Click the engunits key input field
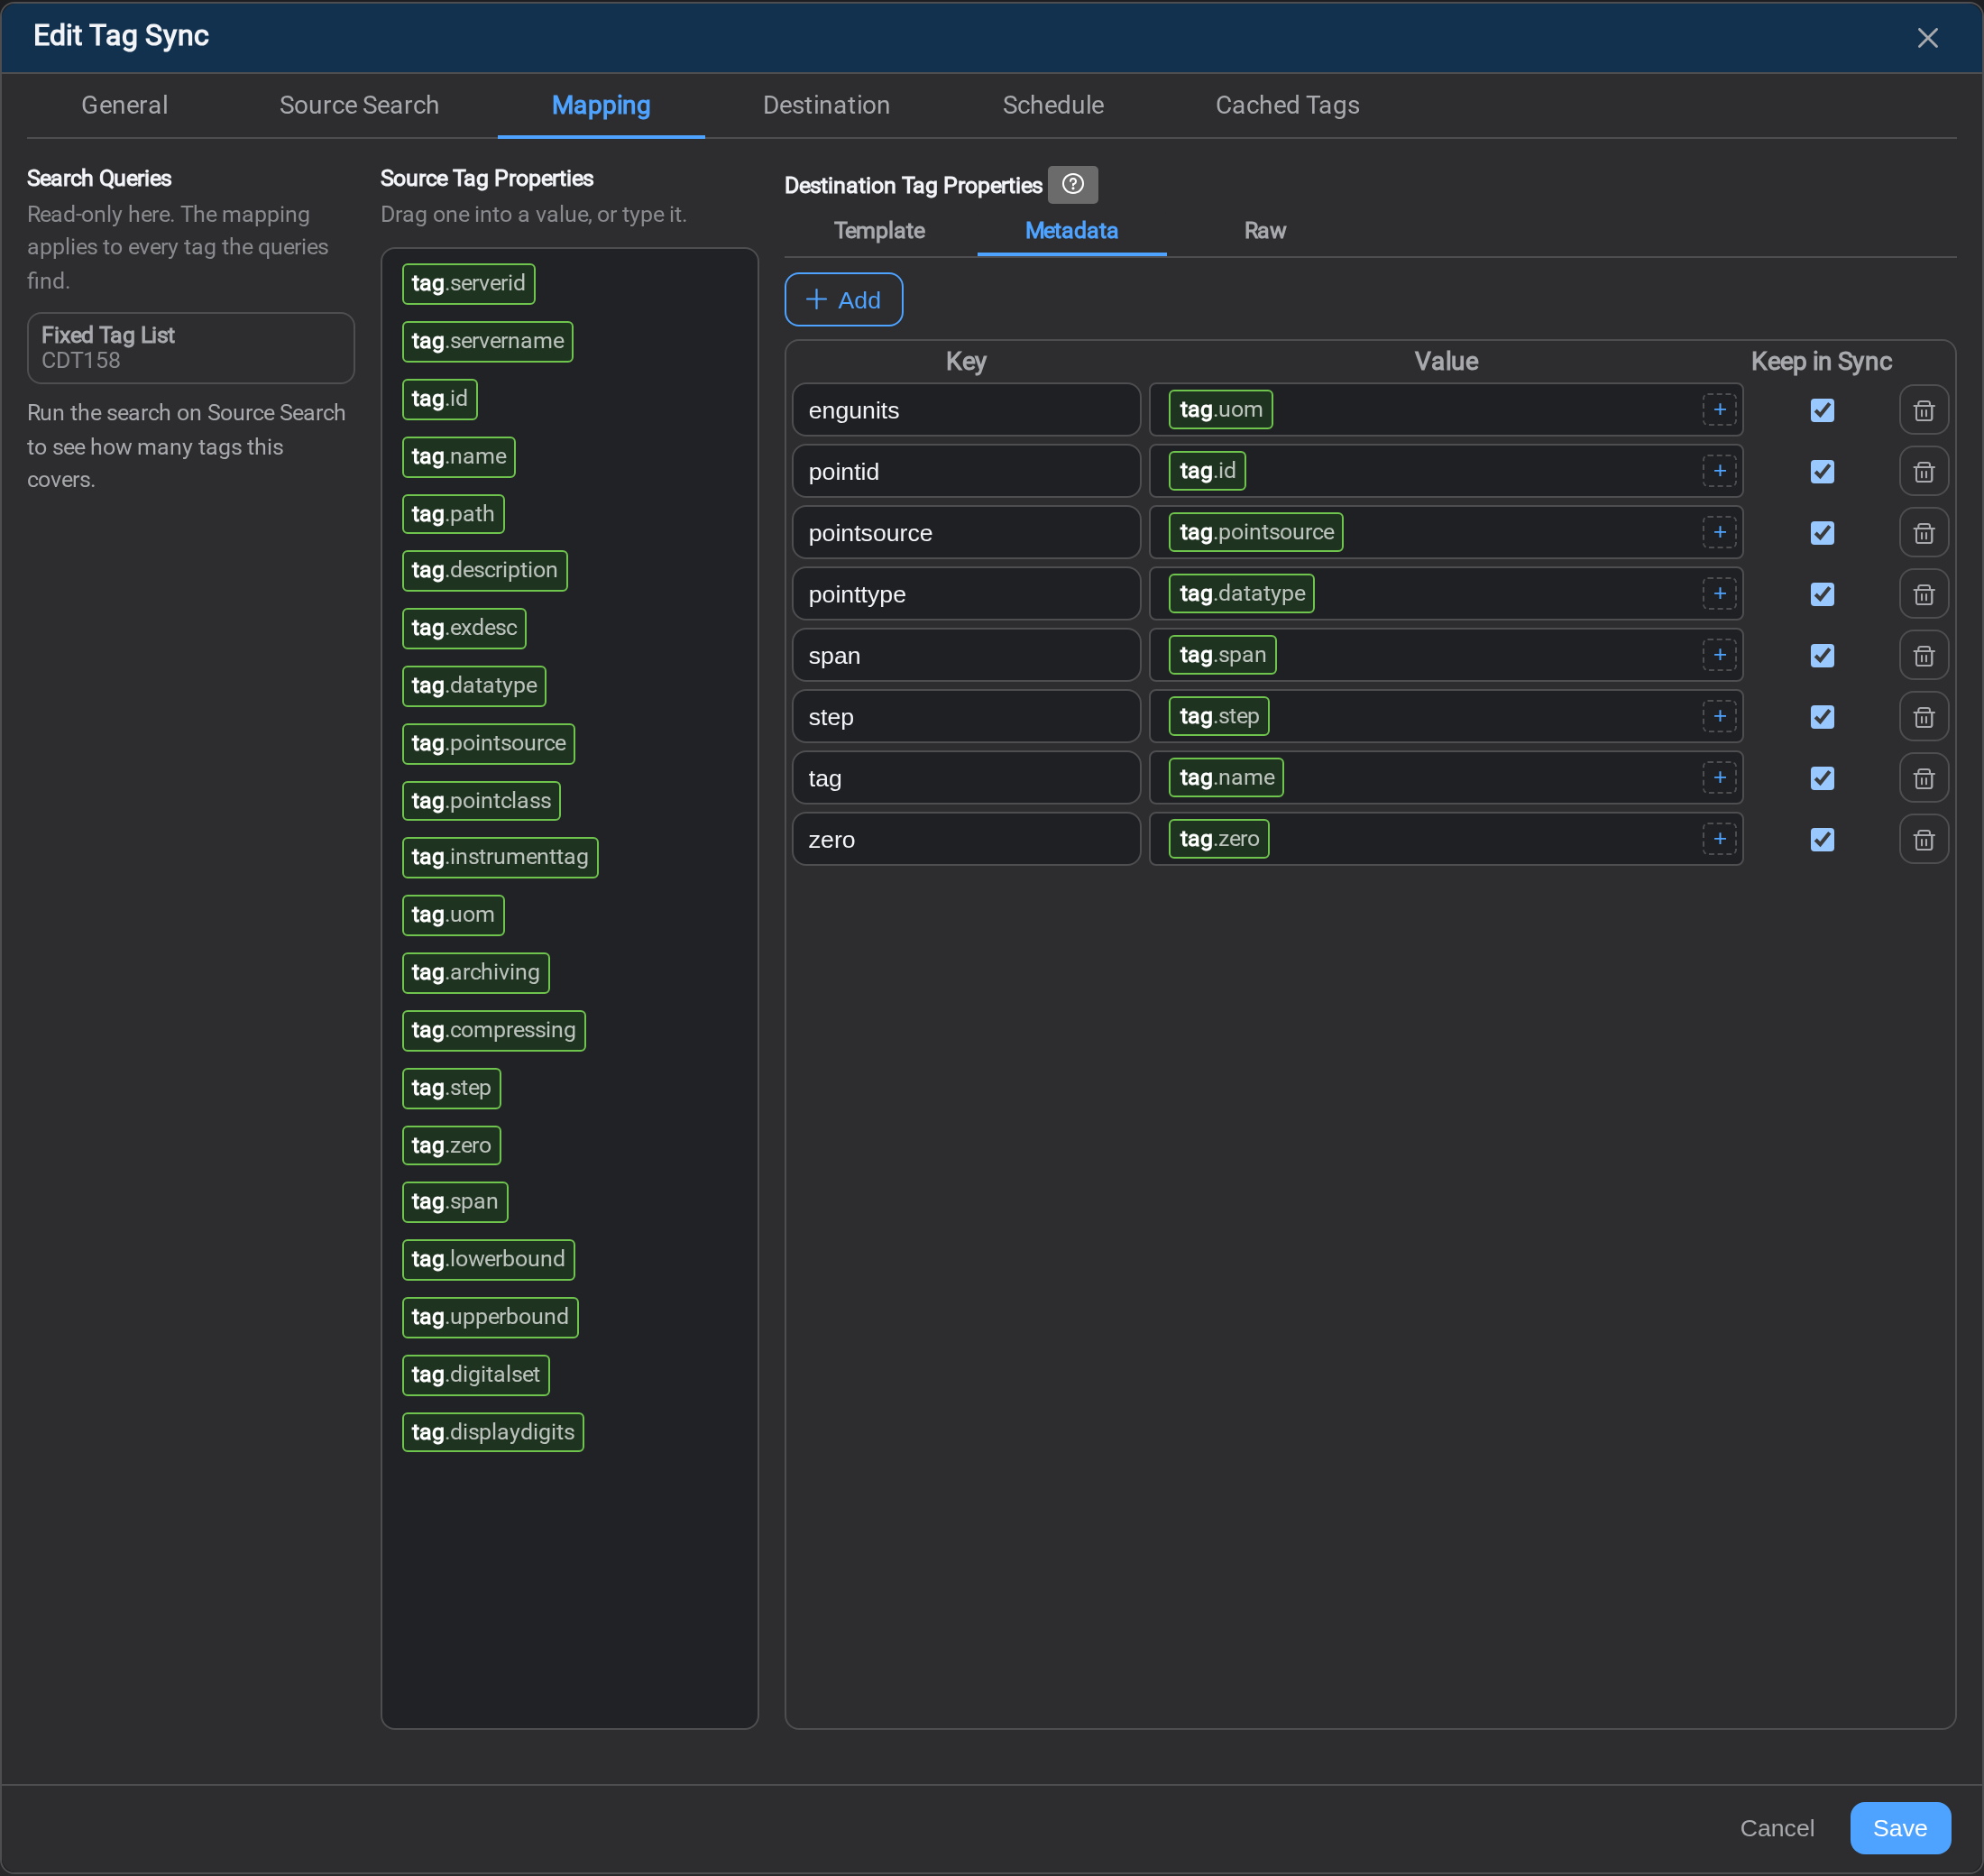Viewport: 1984px width, 1876px height. pyautogui.click(x=966, y=410)
